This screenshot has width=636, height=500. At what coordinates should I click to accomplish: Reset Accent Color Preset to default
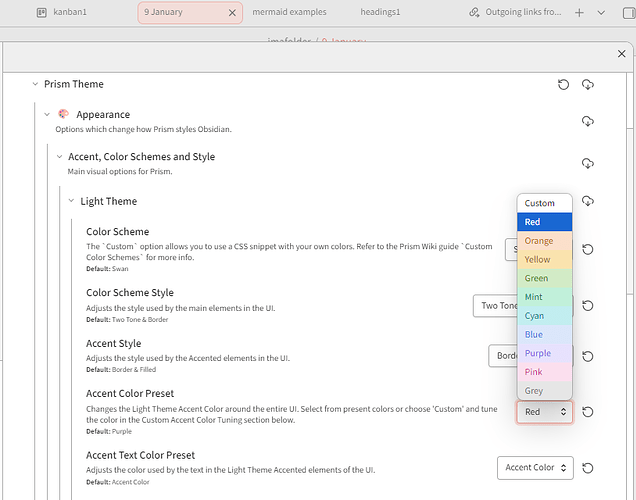coord(588,412)
